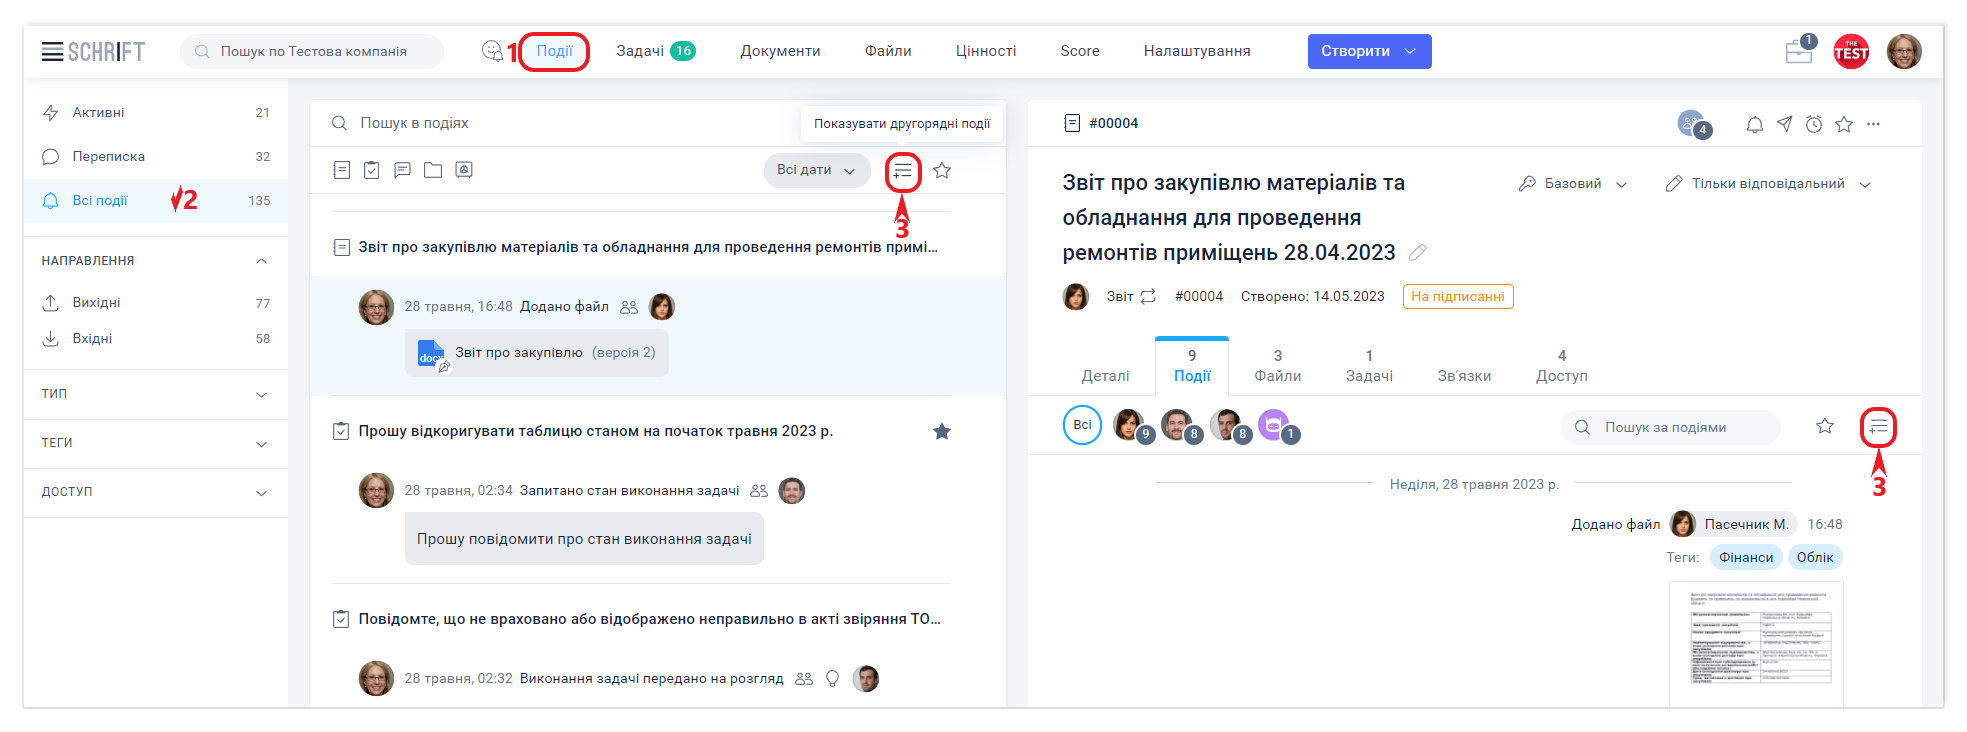Open the "Документи" top menu item

click(x=780, y=51)
